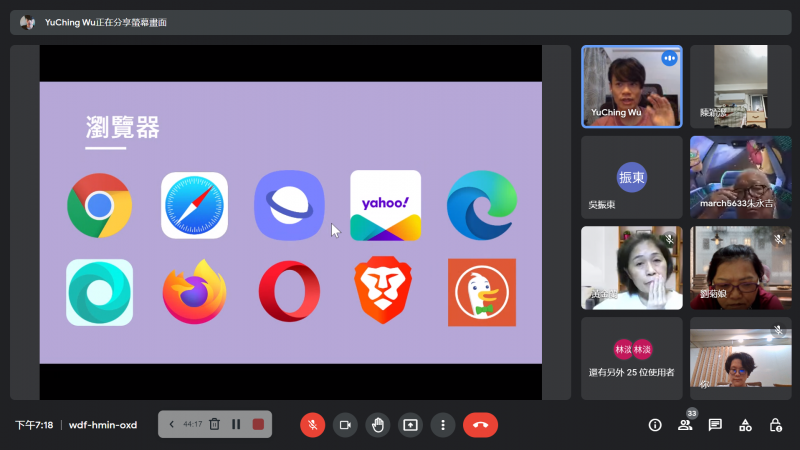800x450 pixels.
Task: Open meeting details info icon
Action: pos(655,425)
